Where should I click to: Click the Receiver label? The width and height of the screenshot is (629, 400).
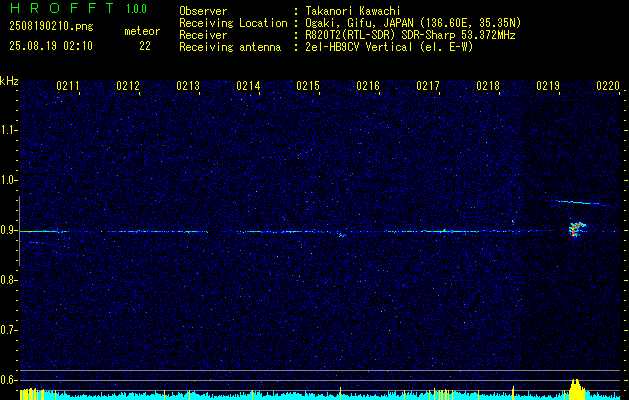pos(203,35)
